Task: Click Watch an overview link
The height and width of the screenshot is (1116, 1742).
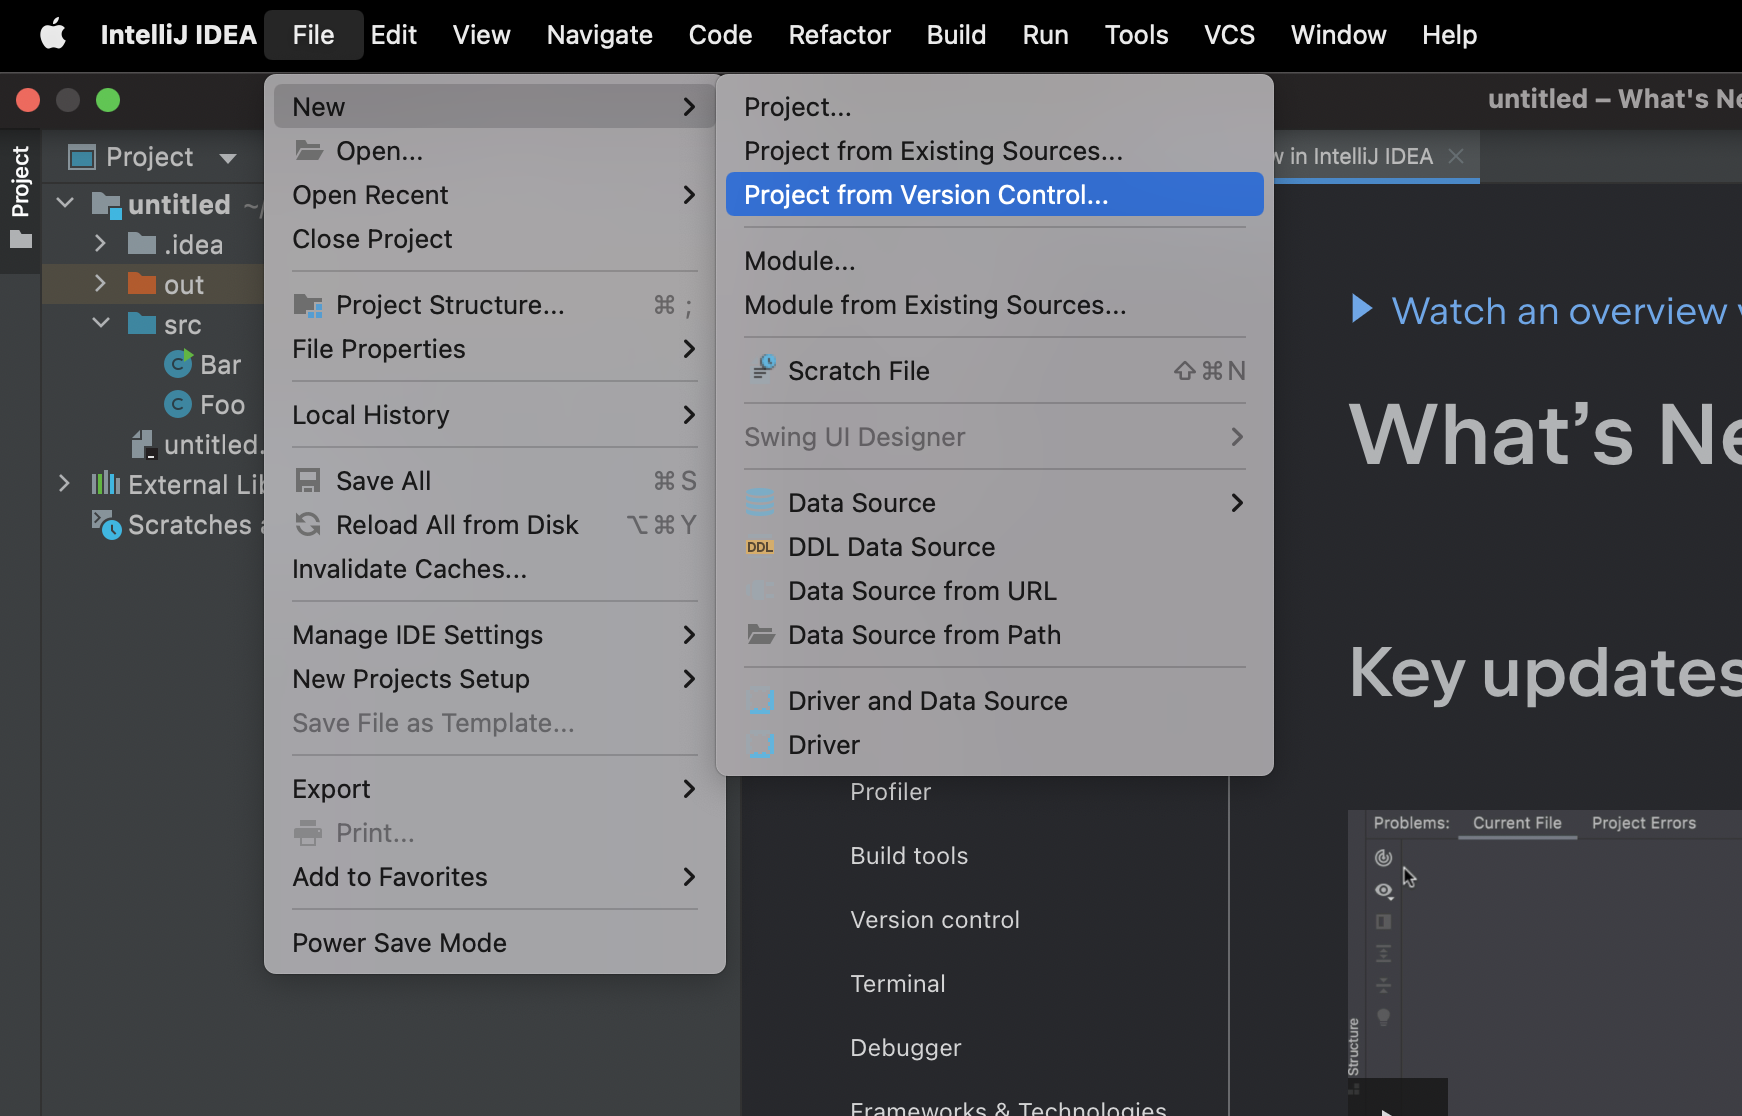Action: (1558, 311)
